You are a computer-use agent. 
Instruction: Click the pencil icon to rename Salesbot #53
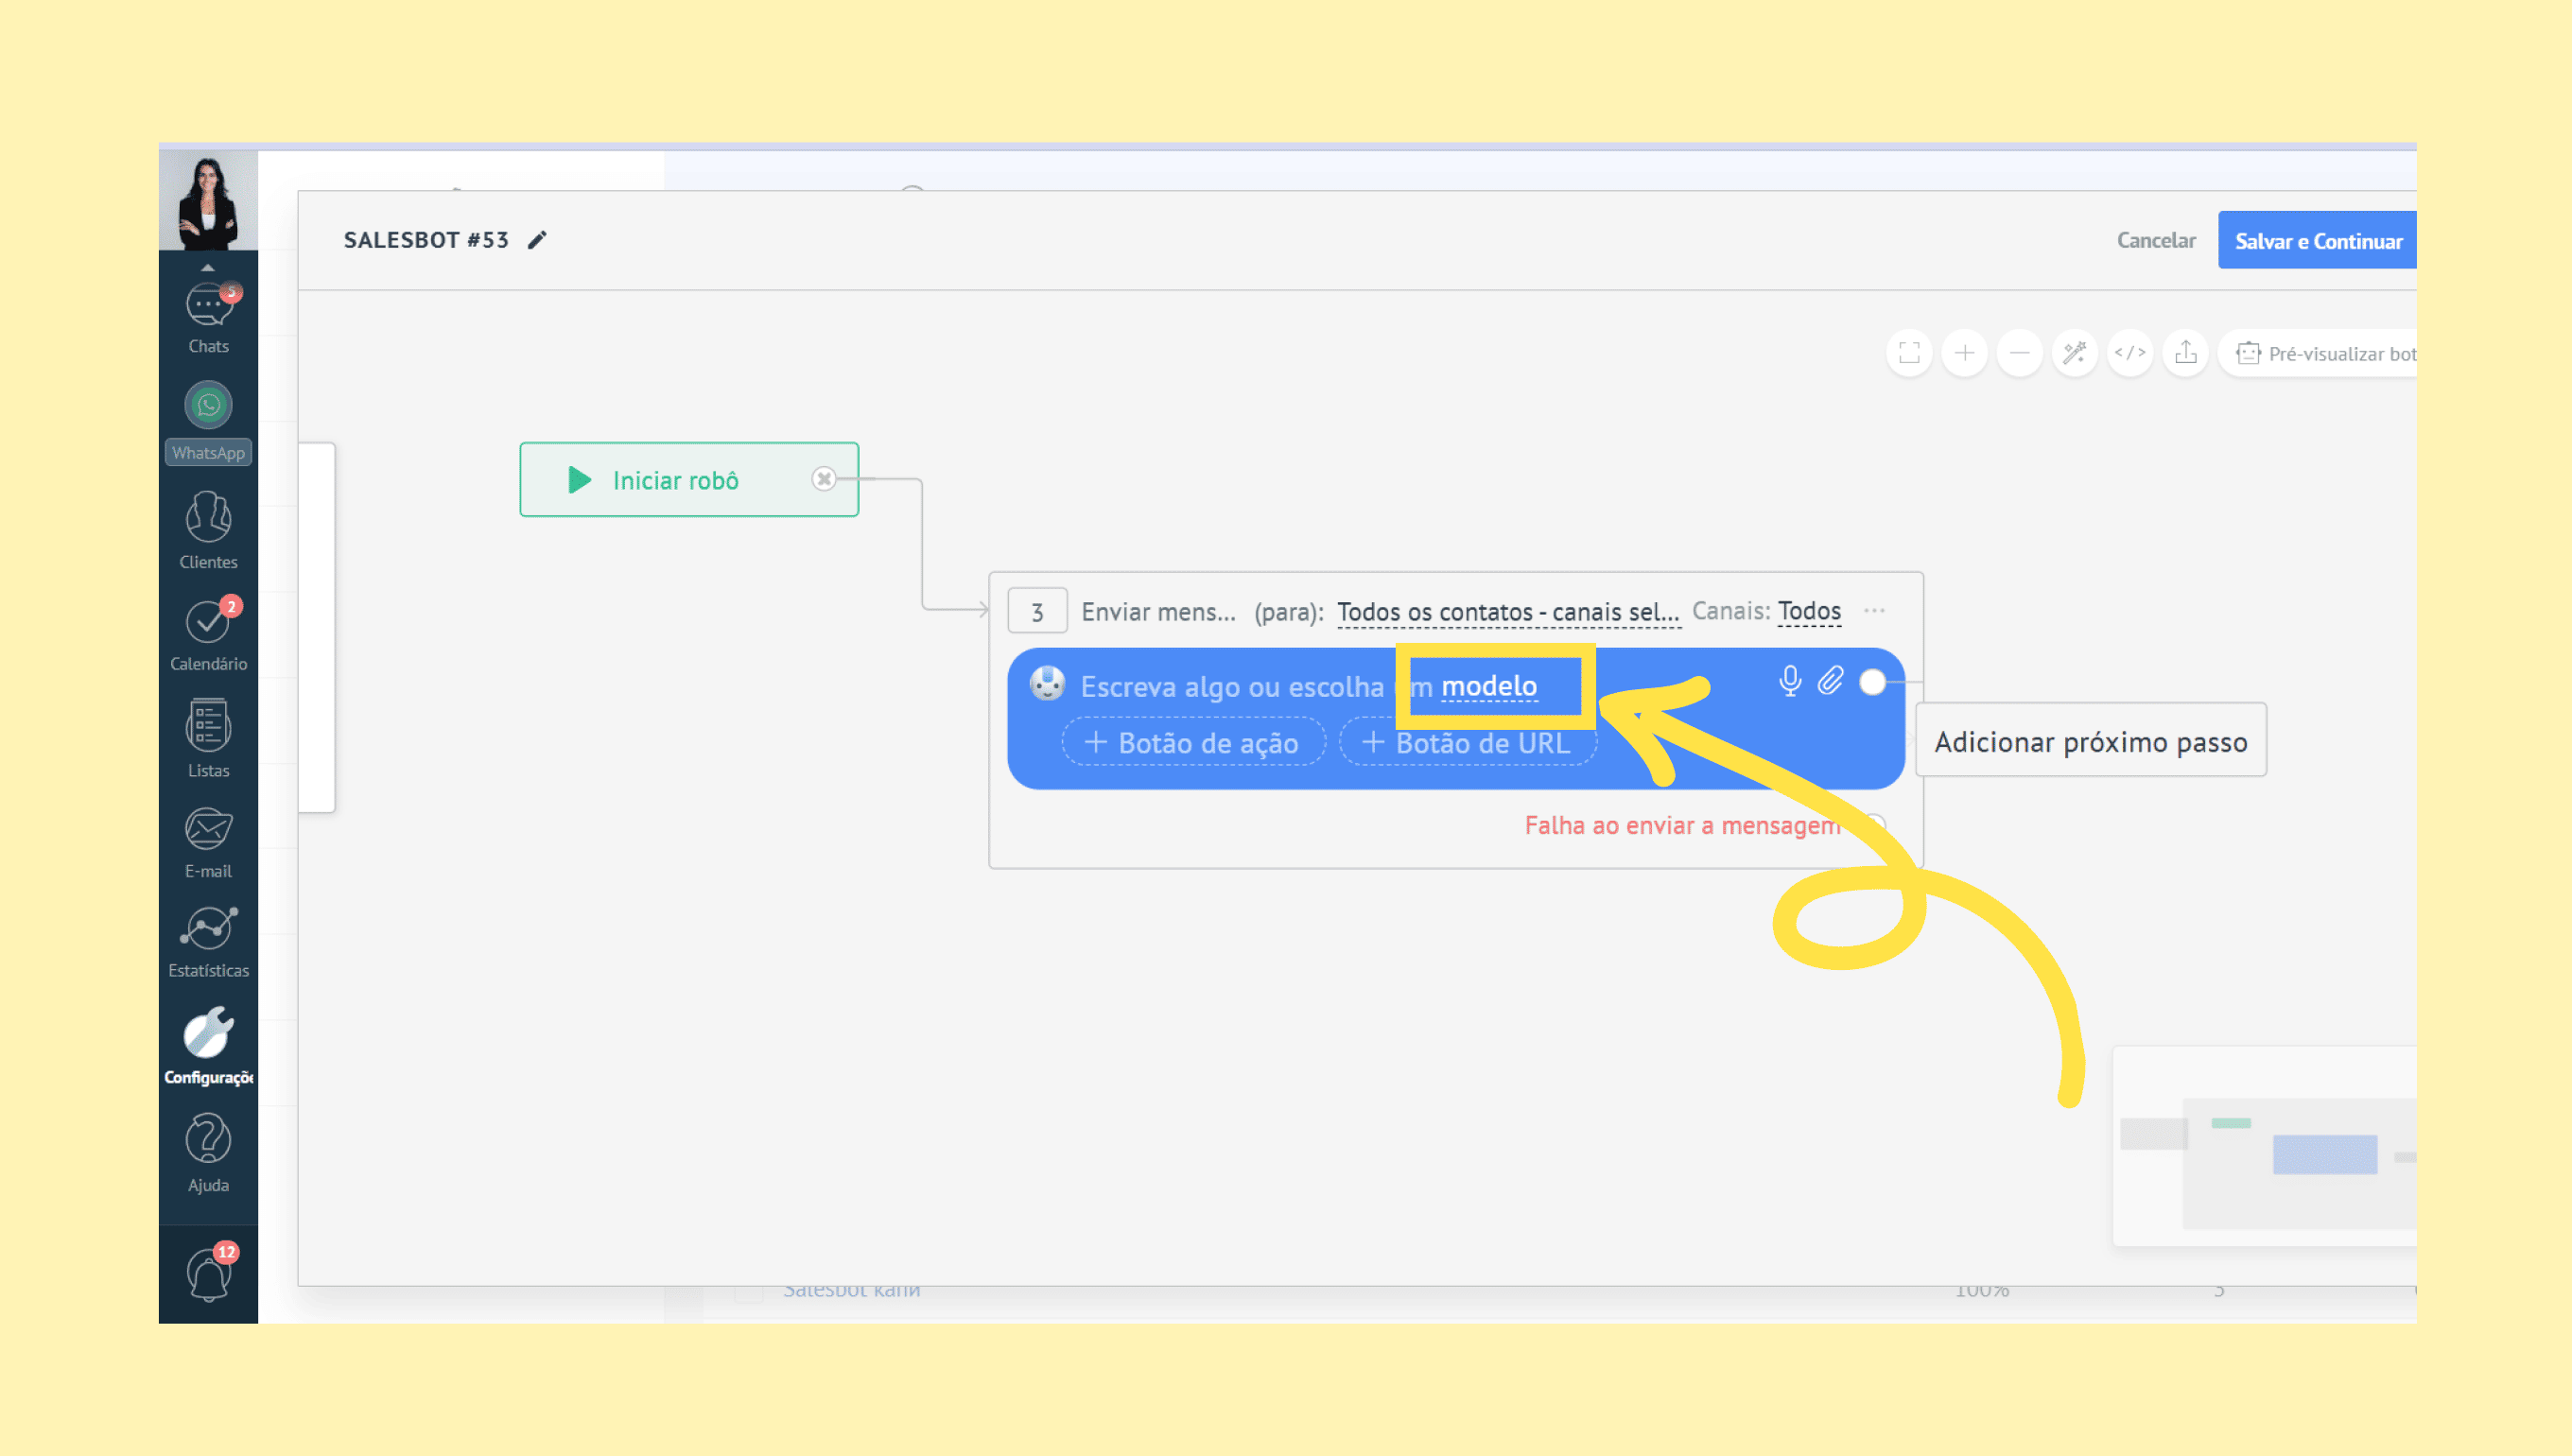point(537,240)
